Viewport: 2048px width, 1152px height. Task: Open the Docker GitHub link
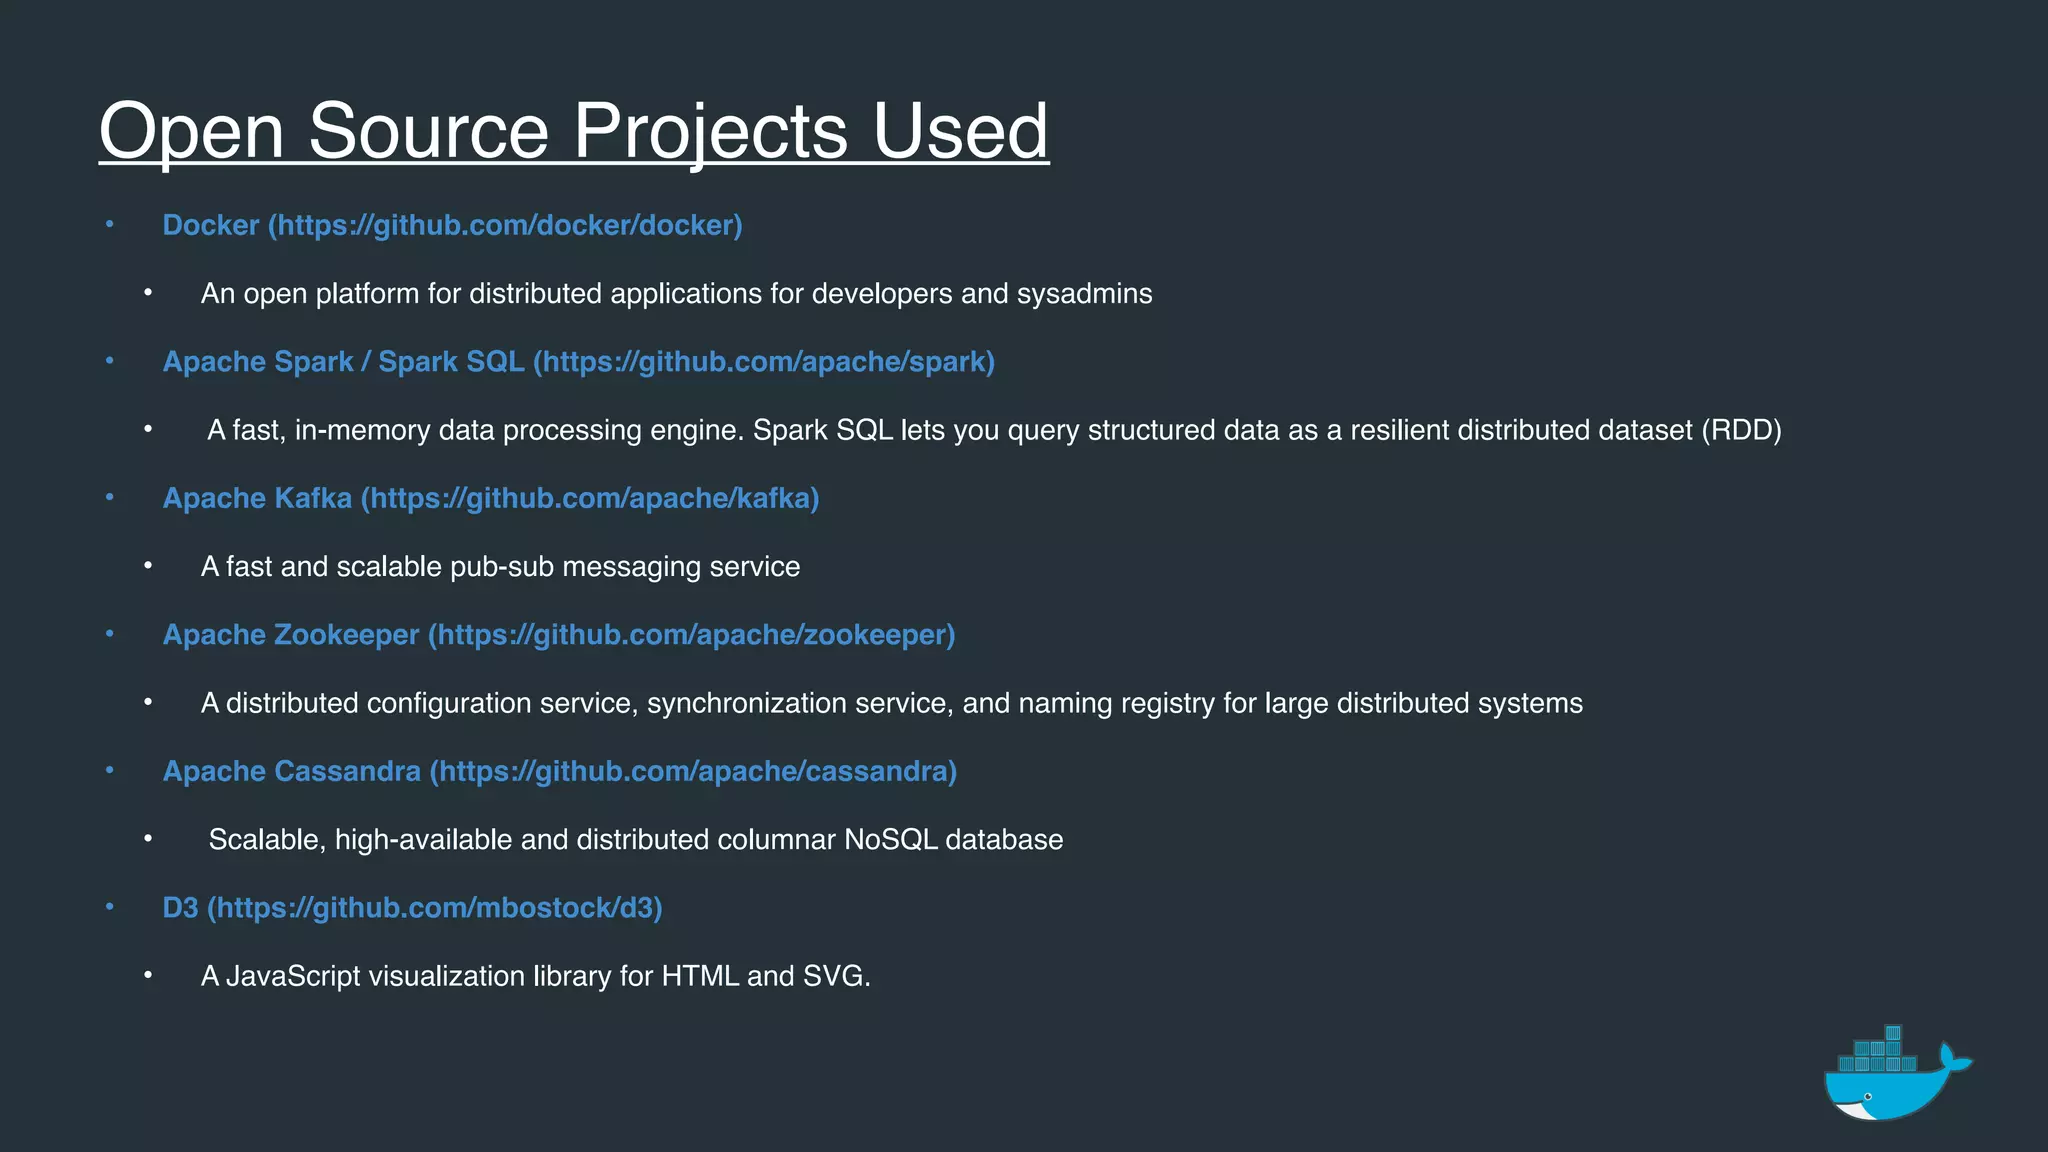(x=452, y=226)
